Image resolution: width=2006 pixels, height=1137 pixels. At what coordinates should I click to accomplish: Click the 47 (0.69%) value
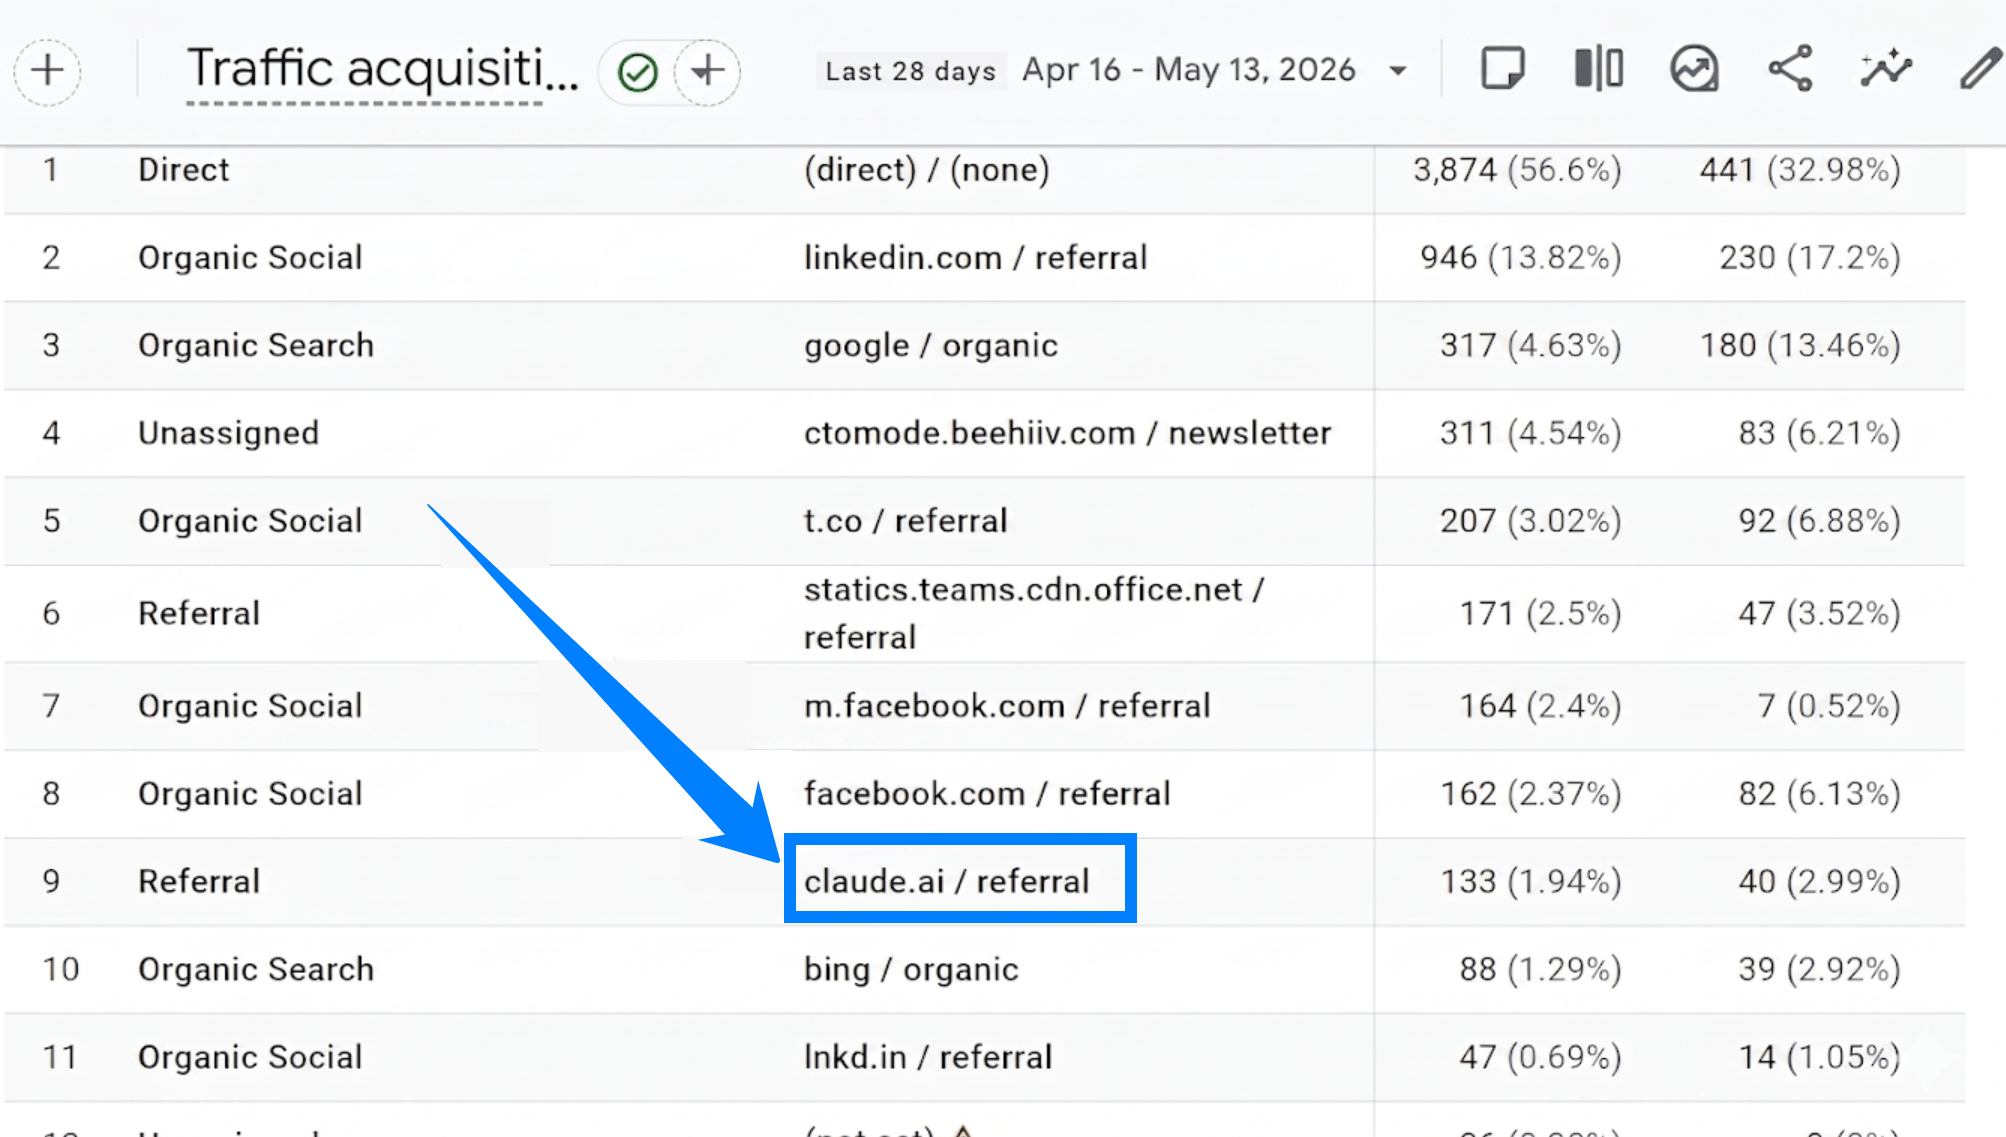coord(1540,1057)
